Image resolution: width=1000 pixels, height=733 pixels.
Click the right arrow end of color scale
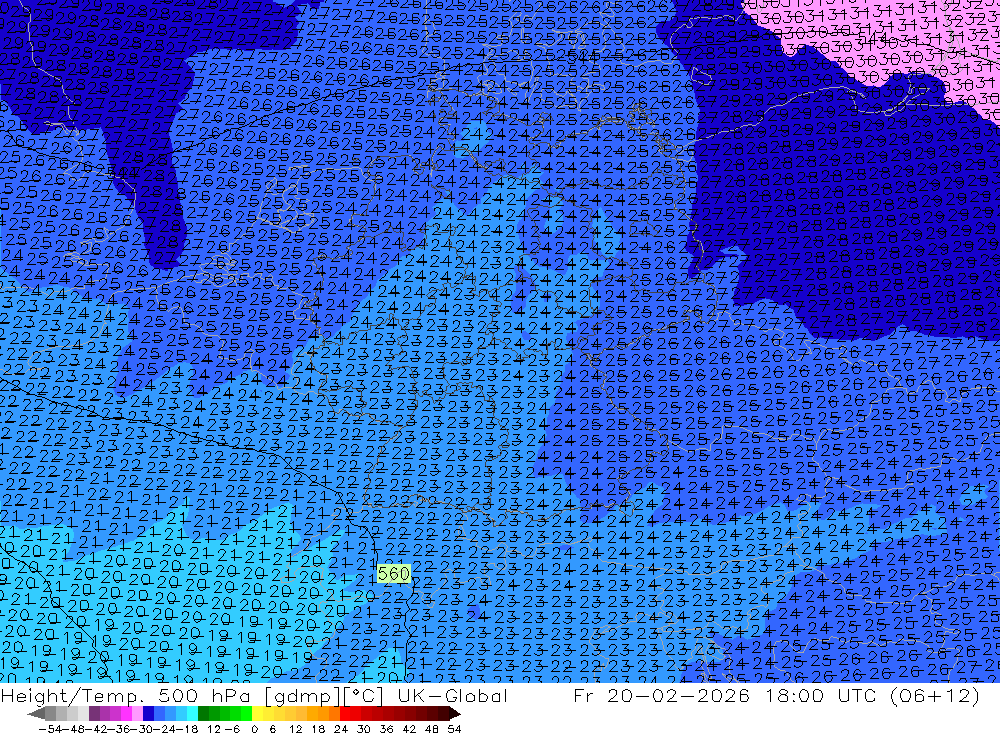point(455,714)
